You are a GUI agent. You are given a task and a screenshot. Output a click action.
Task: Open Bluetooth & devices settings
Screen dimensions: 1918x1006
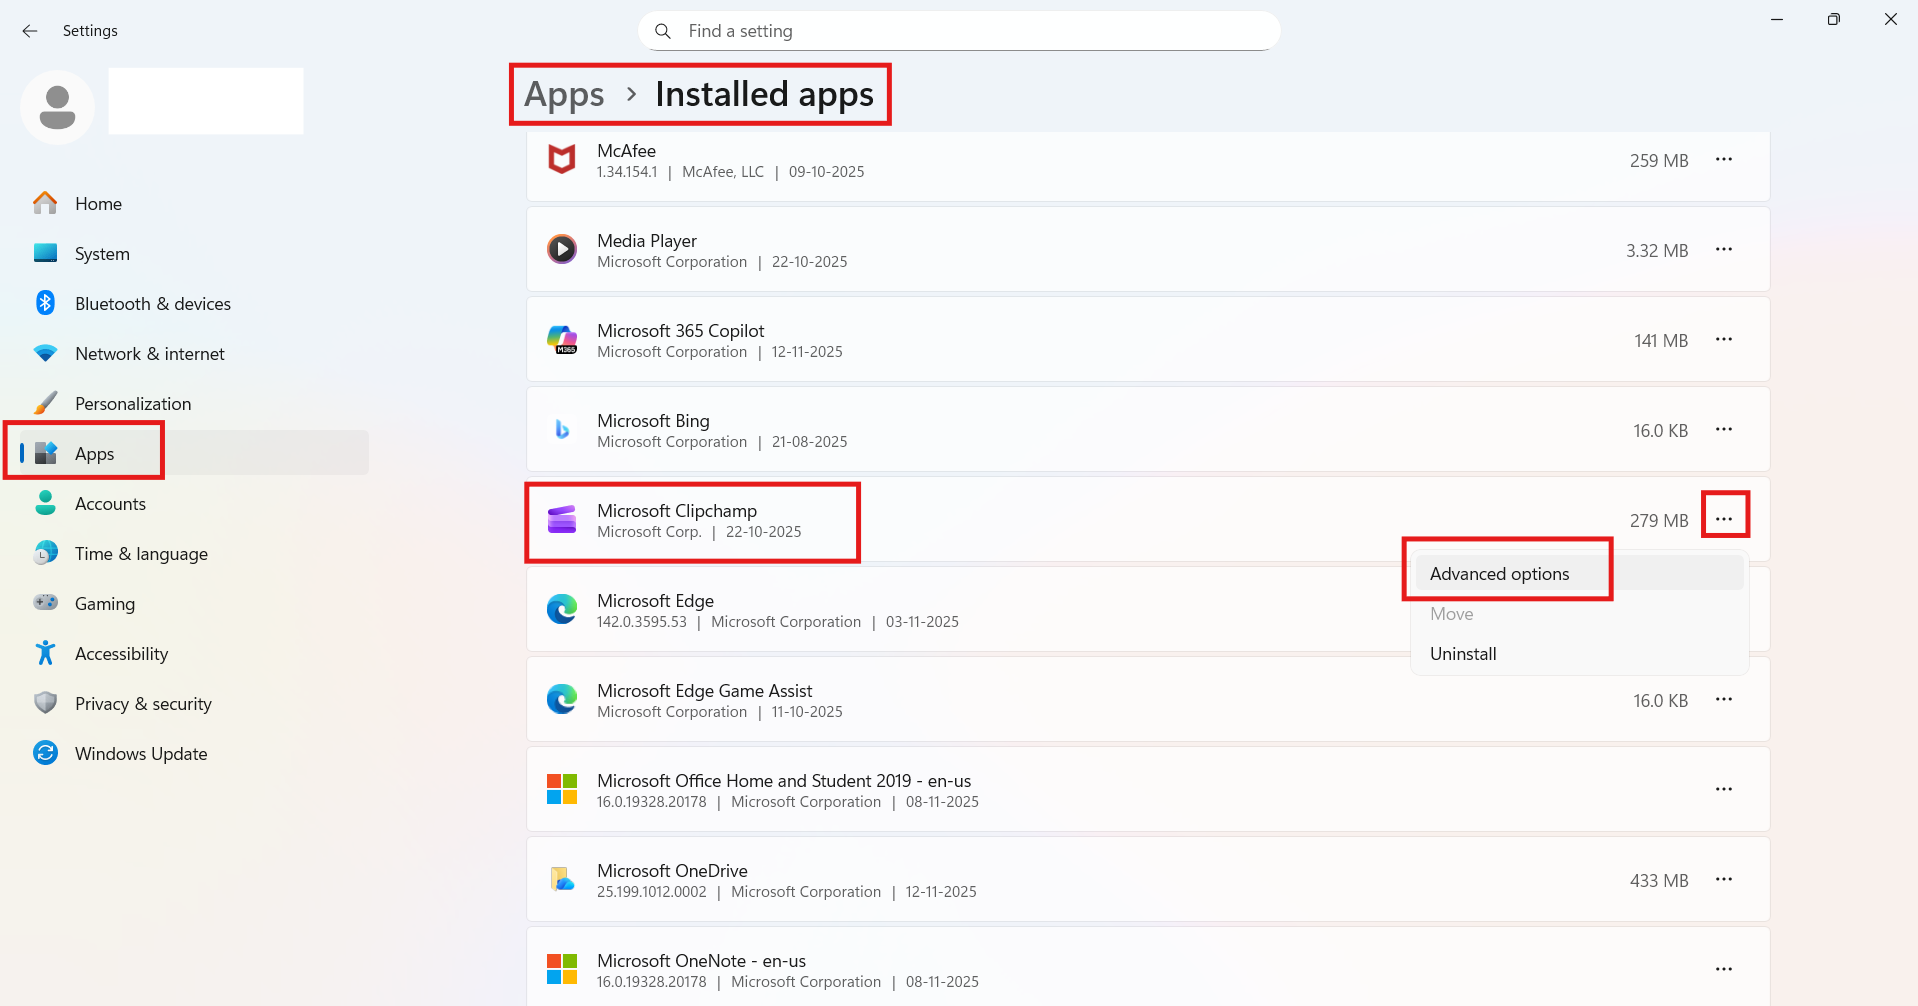[153, 303]
